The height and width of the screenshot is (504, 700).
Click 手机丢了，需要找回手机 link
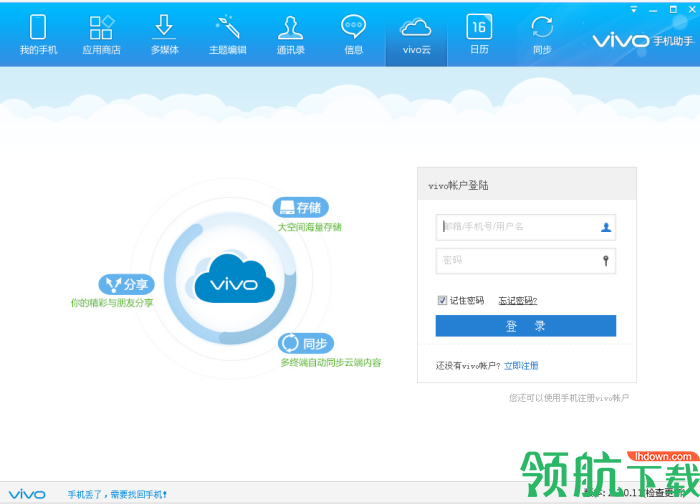[x=117, y=495]
